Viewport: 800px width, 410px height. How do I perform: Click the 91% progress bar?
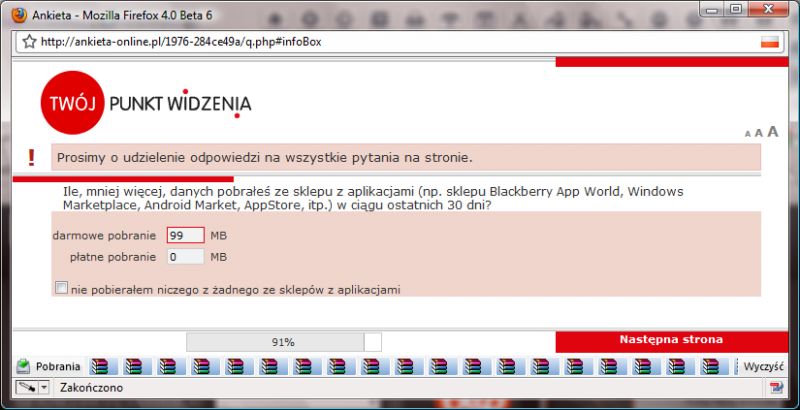coord(284,342)
